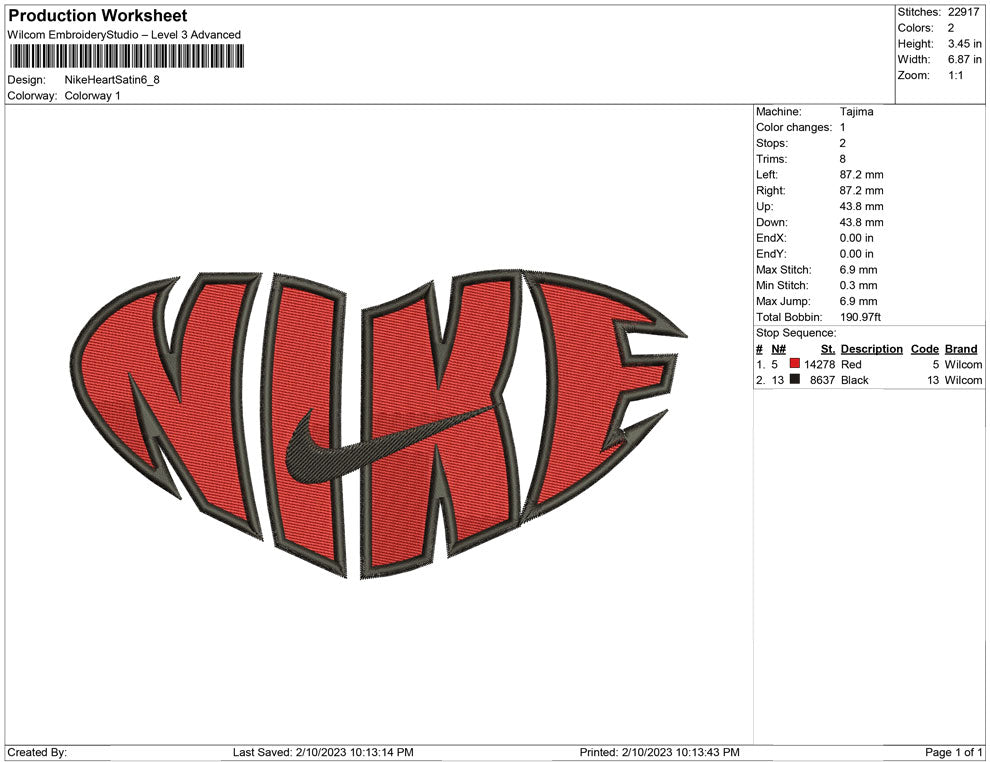Viewport: 990px width, 762px height.
Task: Select the Stops value 2
Action: coord(842,143)
